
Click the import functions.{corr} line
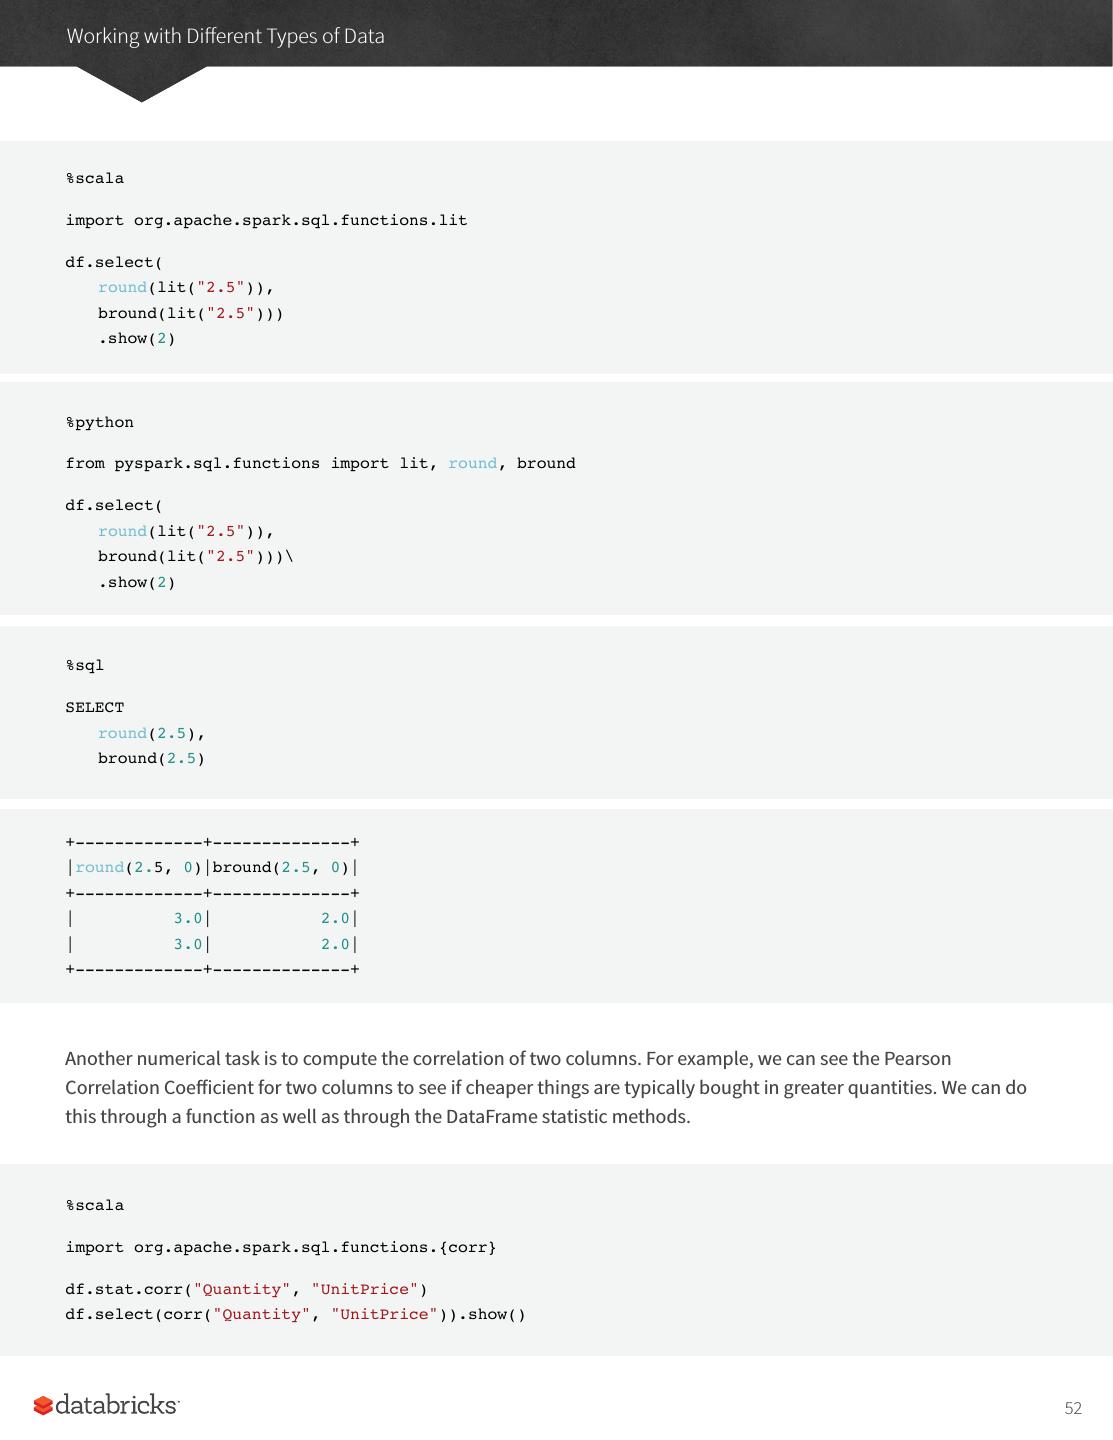pos(280,1247)
